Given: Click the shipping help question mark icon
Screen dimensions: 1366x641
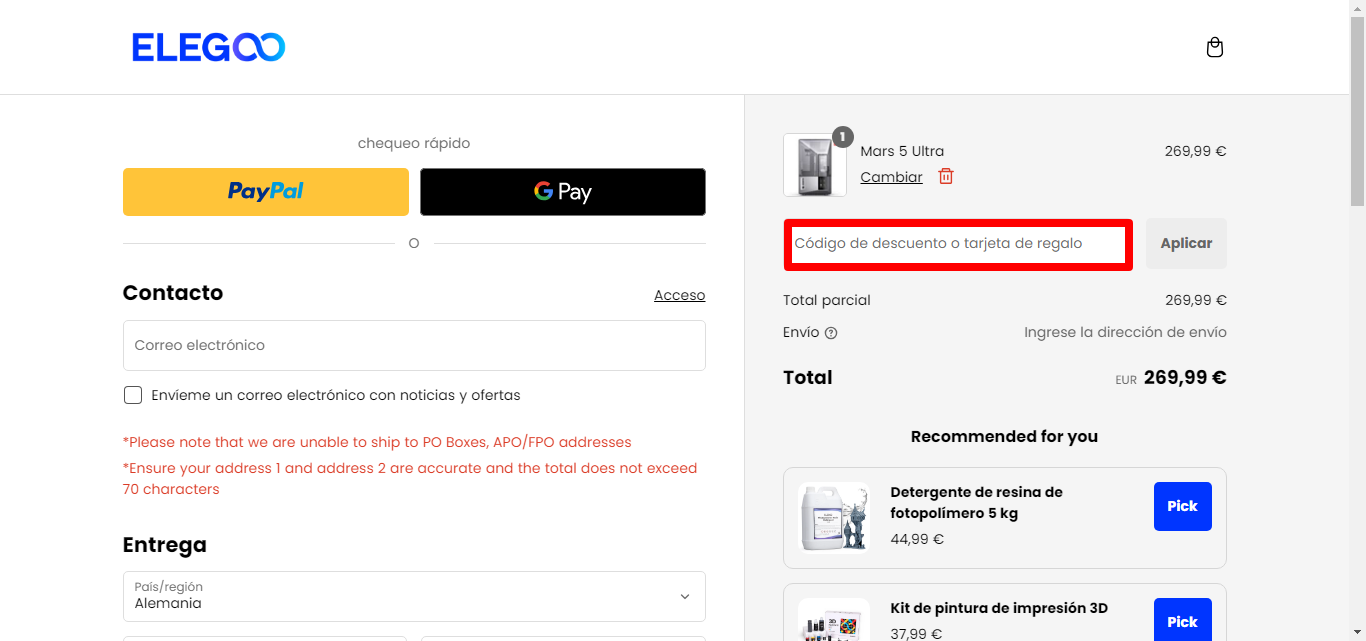Looking at the screenshot, I should pyautogui.click(x=831, y=333).
